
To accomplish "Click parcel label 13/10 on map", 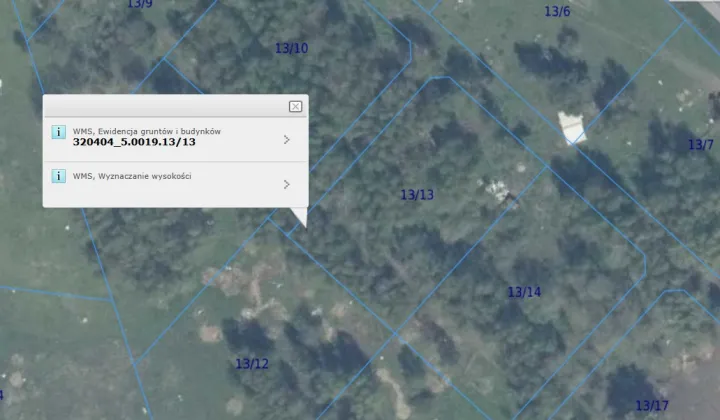I will tap(291, 48).
